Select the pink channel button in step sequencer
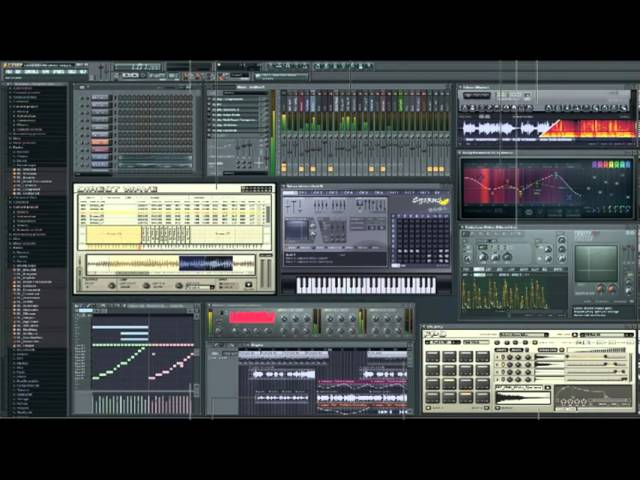 tap(101, 149)
